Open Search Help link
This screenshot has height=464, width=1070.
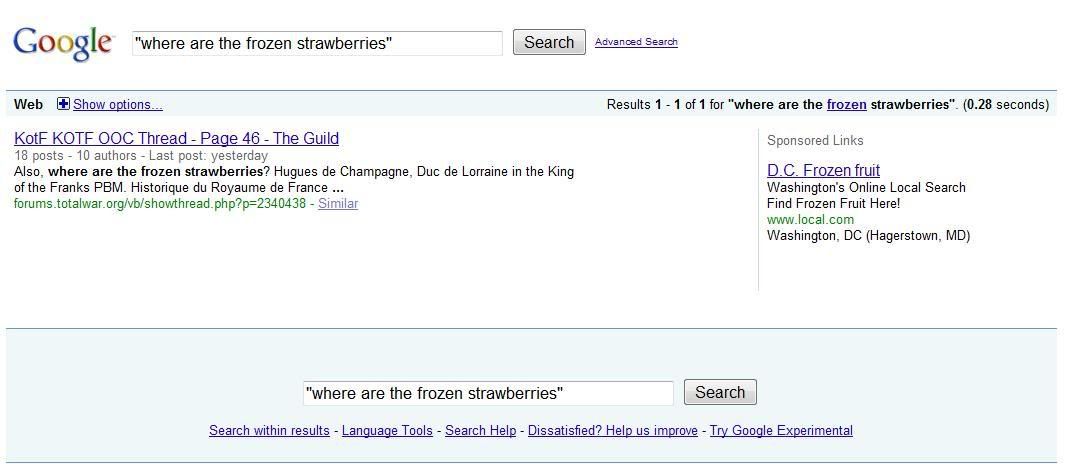click(x=480, y=431)
